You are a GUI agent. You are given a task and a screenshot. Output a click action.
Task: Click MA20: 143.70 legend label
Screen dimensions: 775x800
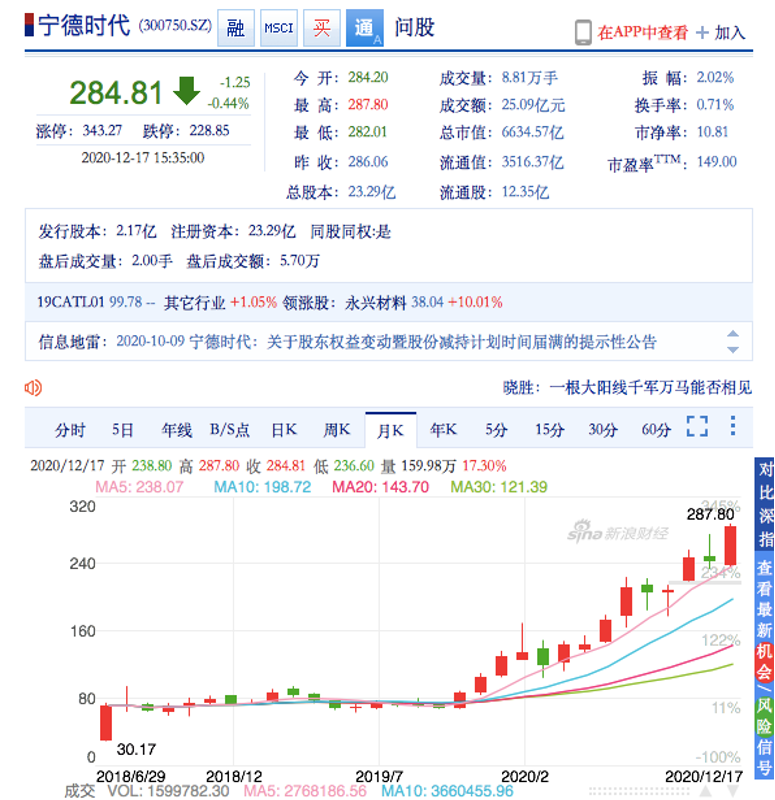[381, 487]
